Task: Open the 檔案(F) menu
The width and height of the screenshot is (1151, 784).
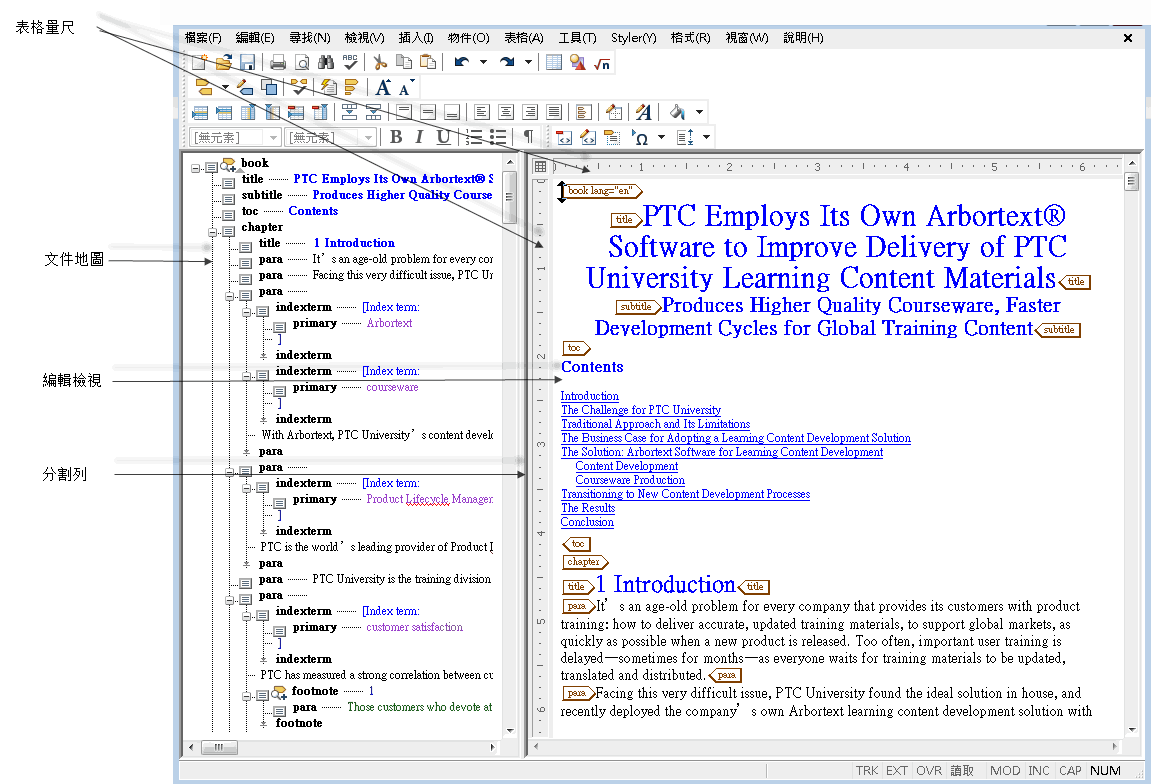Action: (203, 37)
